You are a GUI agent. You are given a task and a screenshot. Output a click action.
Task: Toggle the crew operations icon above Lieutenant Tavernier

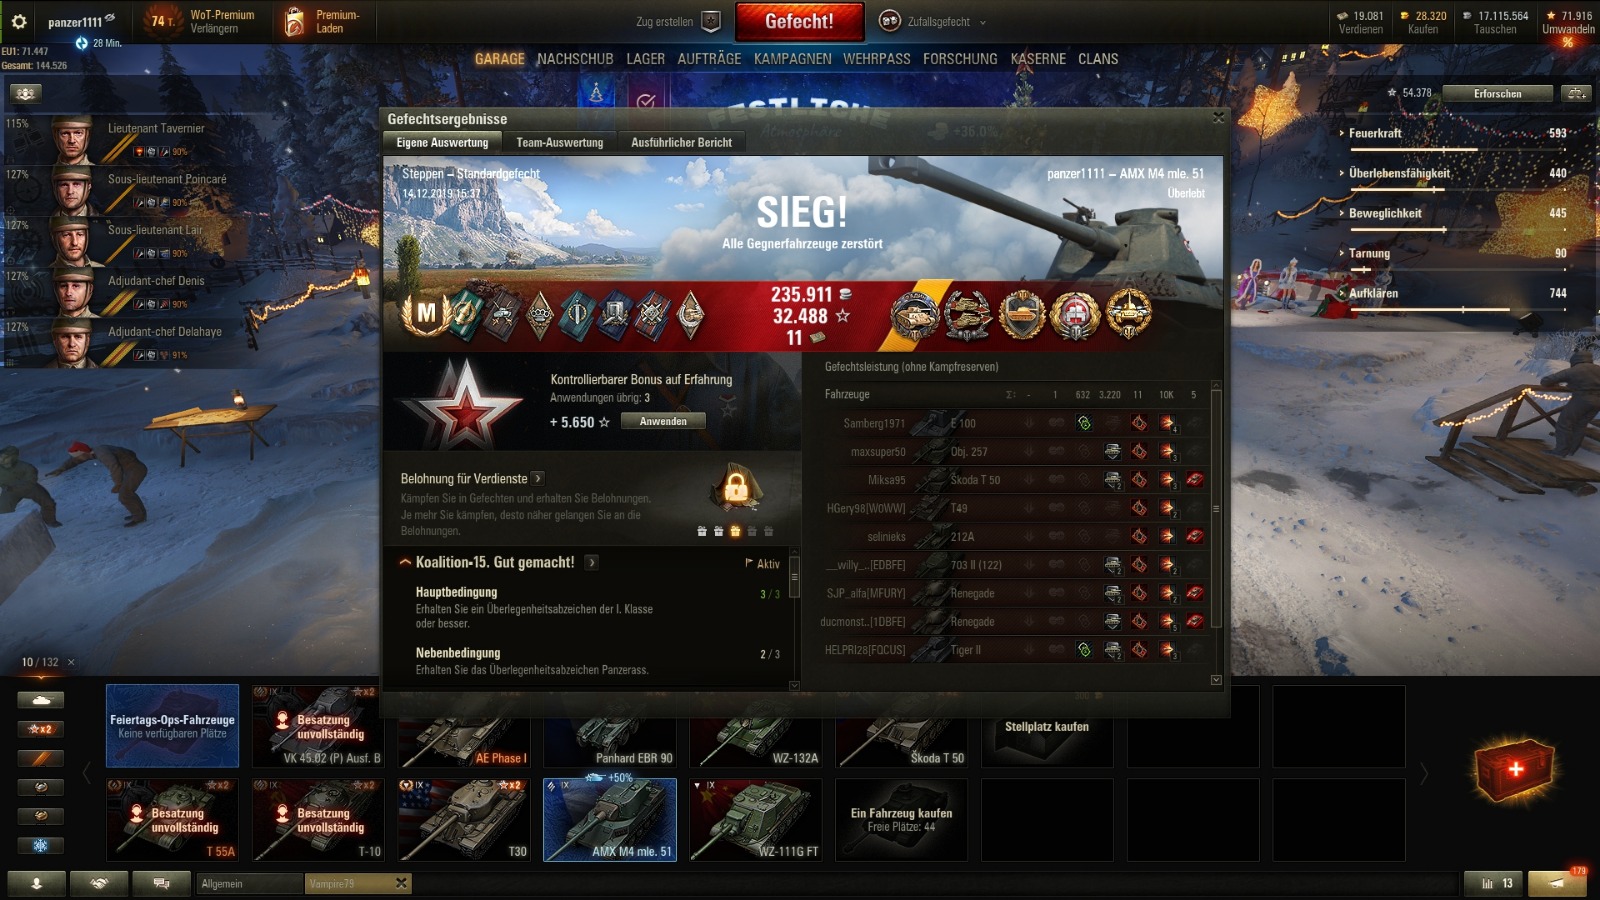tap(25, 93)
